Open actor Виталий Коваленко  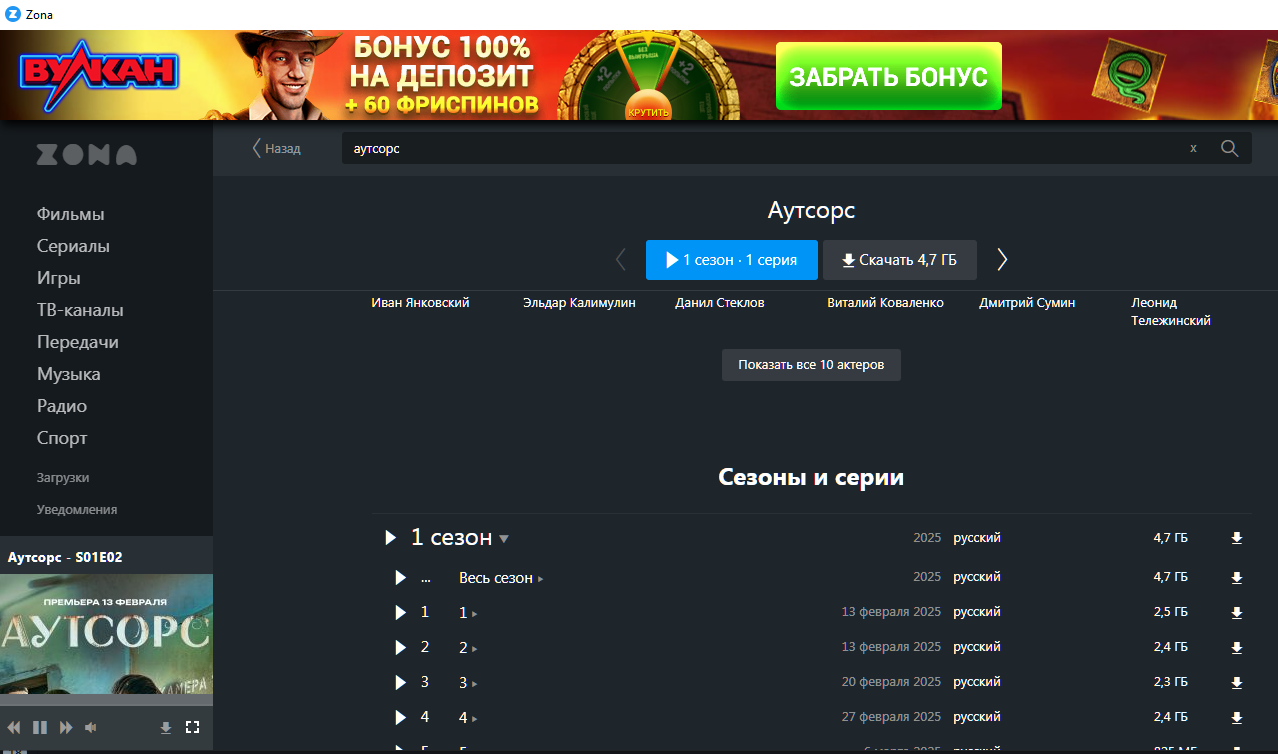pyautogui.click(x=885, y=303)
